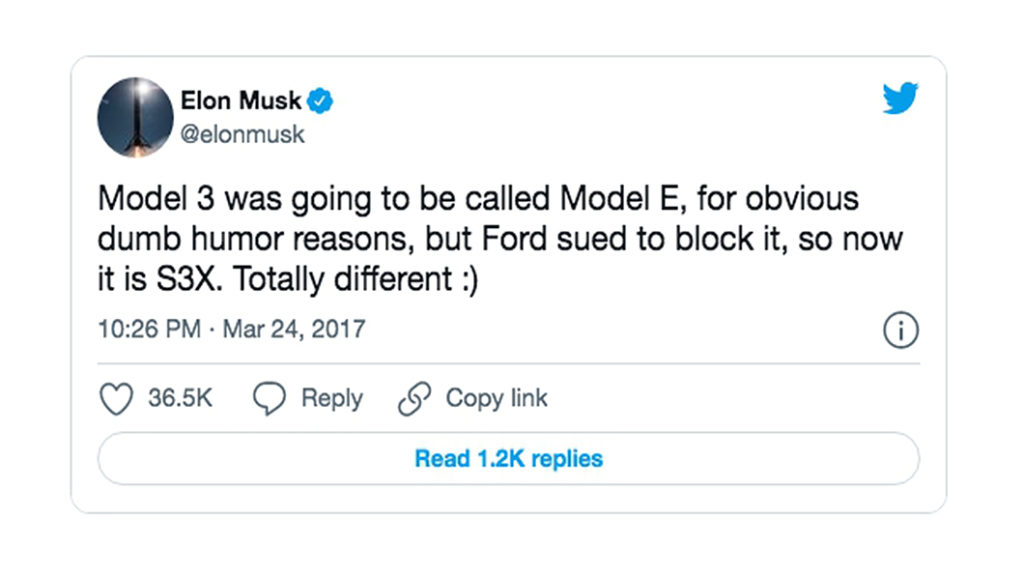
Task: Open Elon Musk's rocket profile picture
Action: coord(135,118)
